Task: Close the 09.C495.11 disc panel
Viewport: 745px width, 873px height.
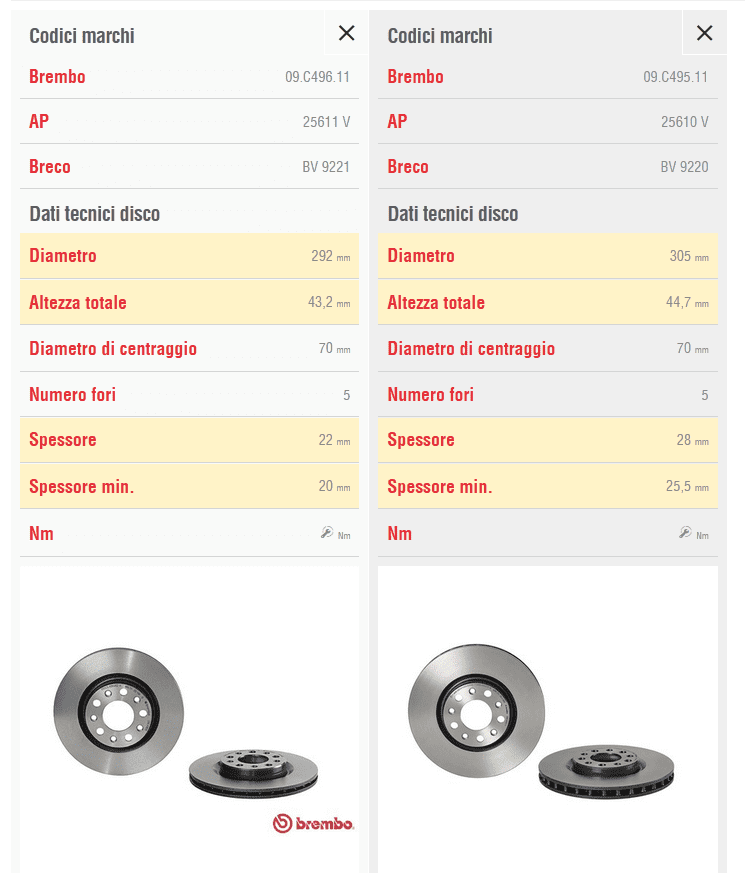Action: point(704,33)
